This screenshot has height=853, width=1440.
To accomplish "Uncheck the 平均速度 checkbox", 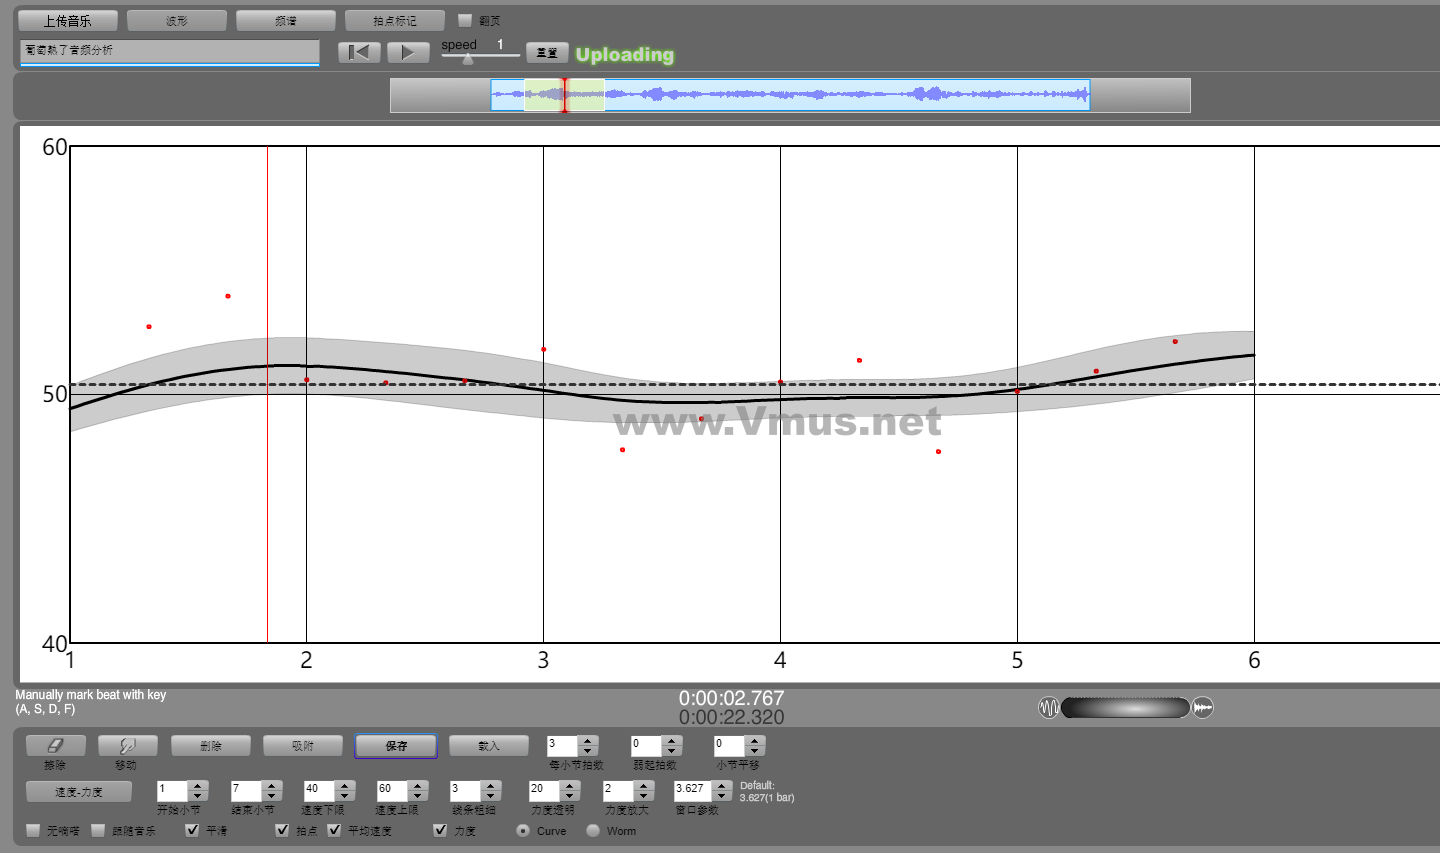I will click(335, 830).
